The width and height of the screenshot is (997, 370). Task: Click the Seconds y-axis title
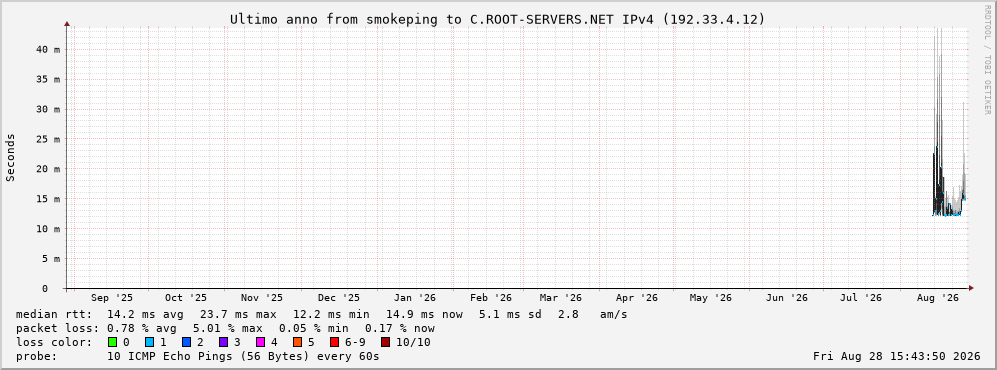point(10,157)
